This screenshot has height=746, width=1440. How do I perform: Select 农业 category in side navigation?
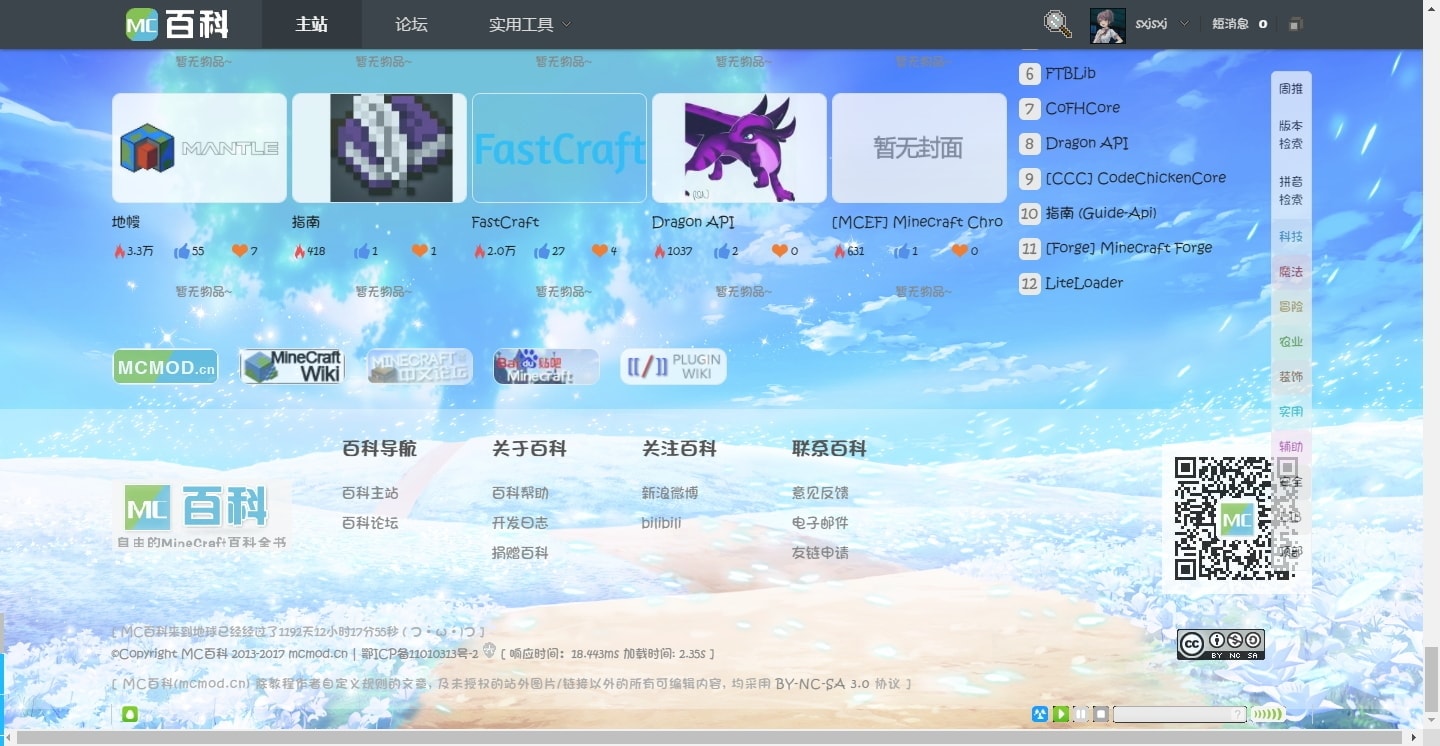1291,342
